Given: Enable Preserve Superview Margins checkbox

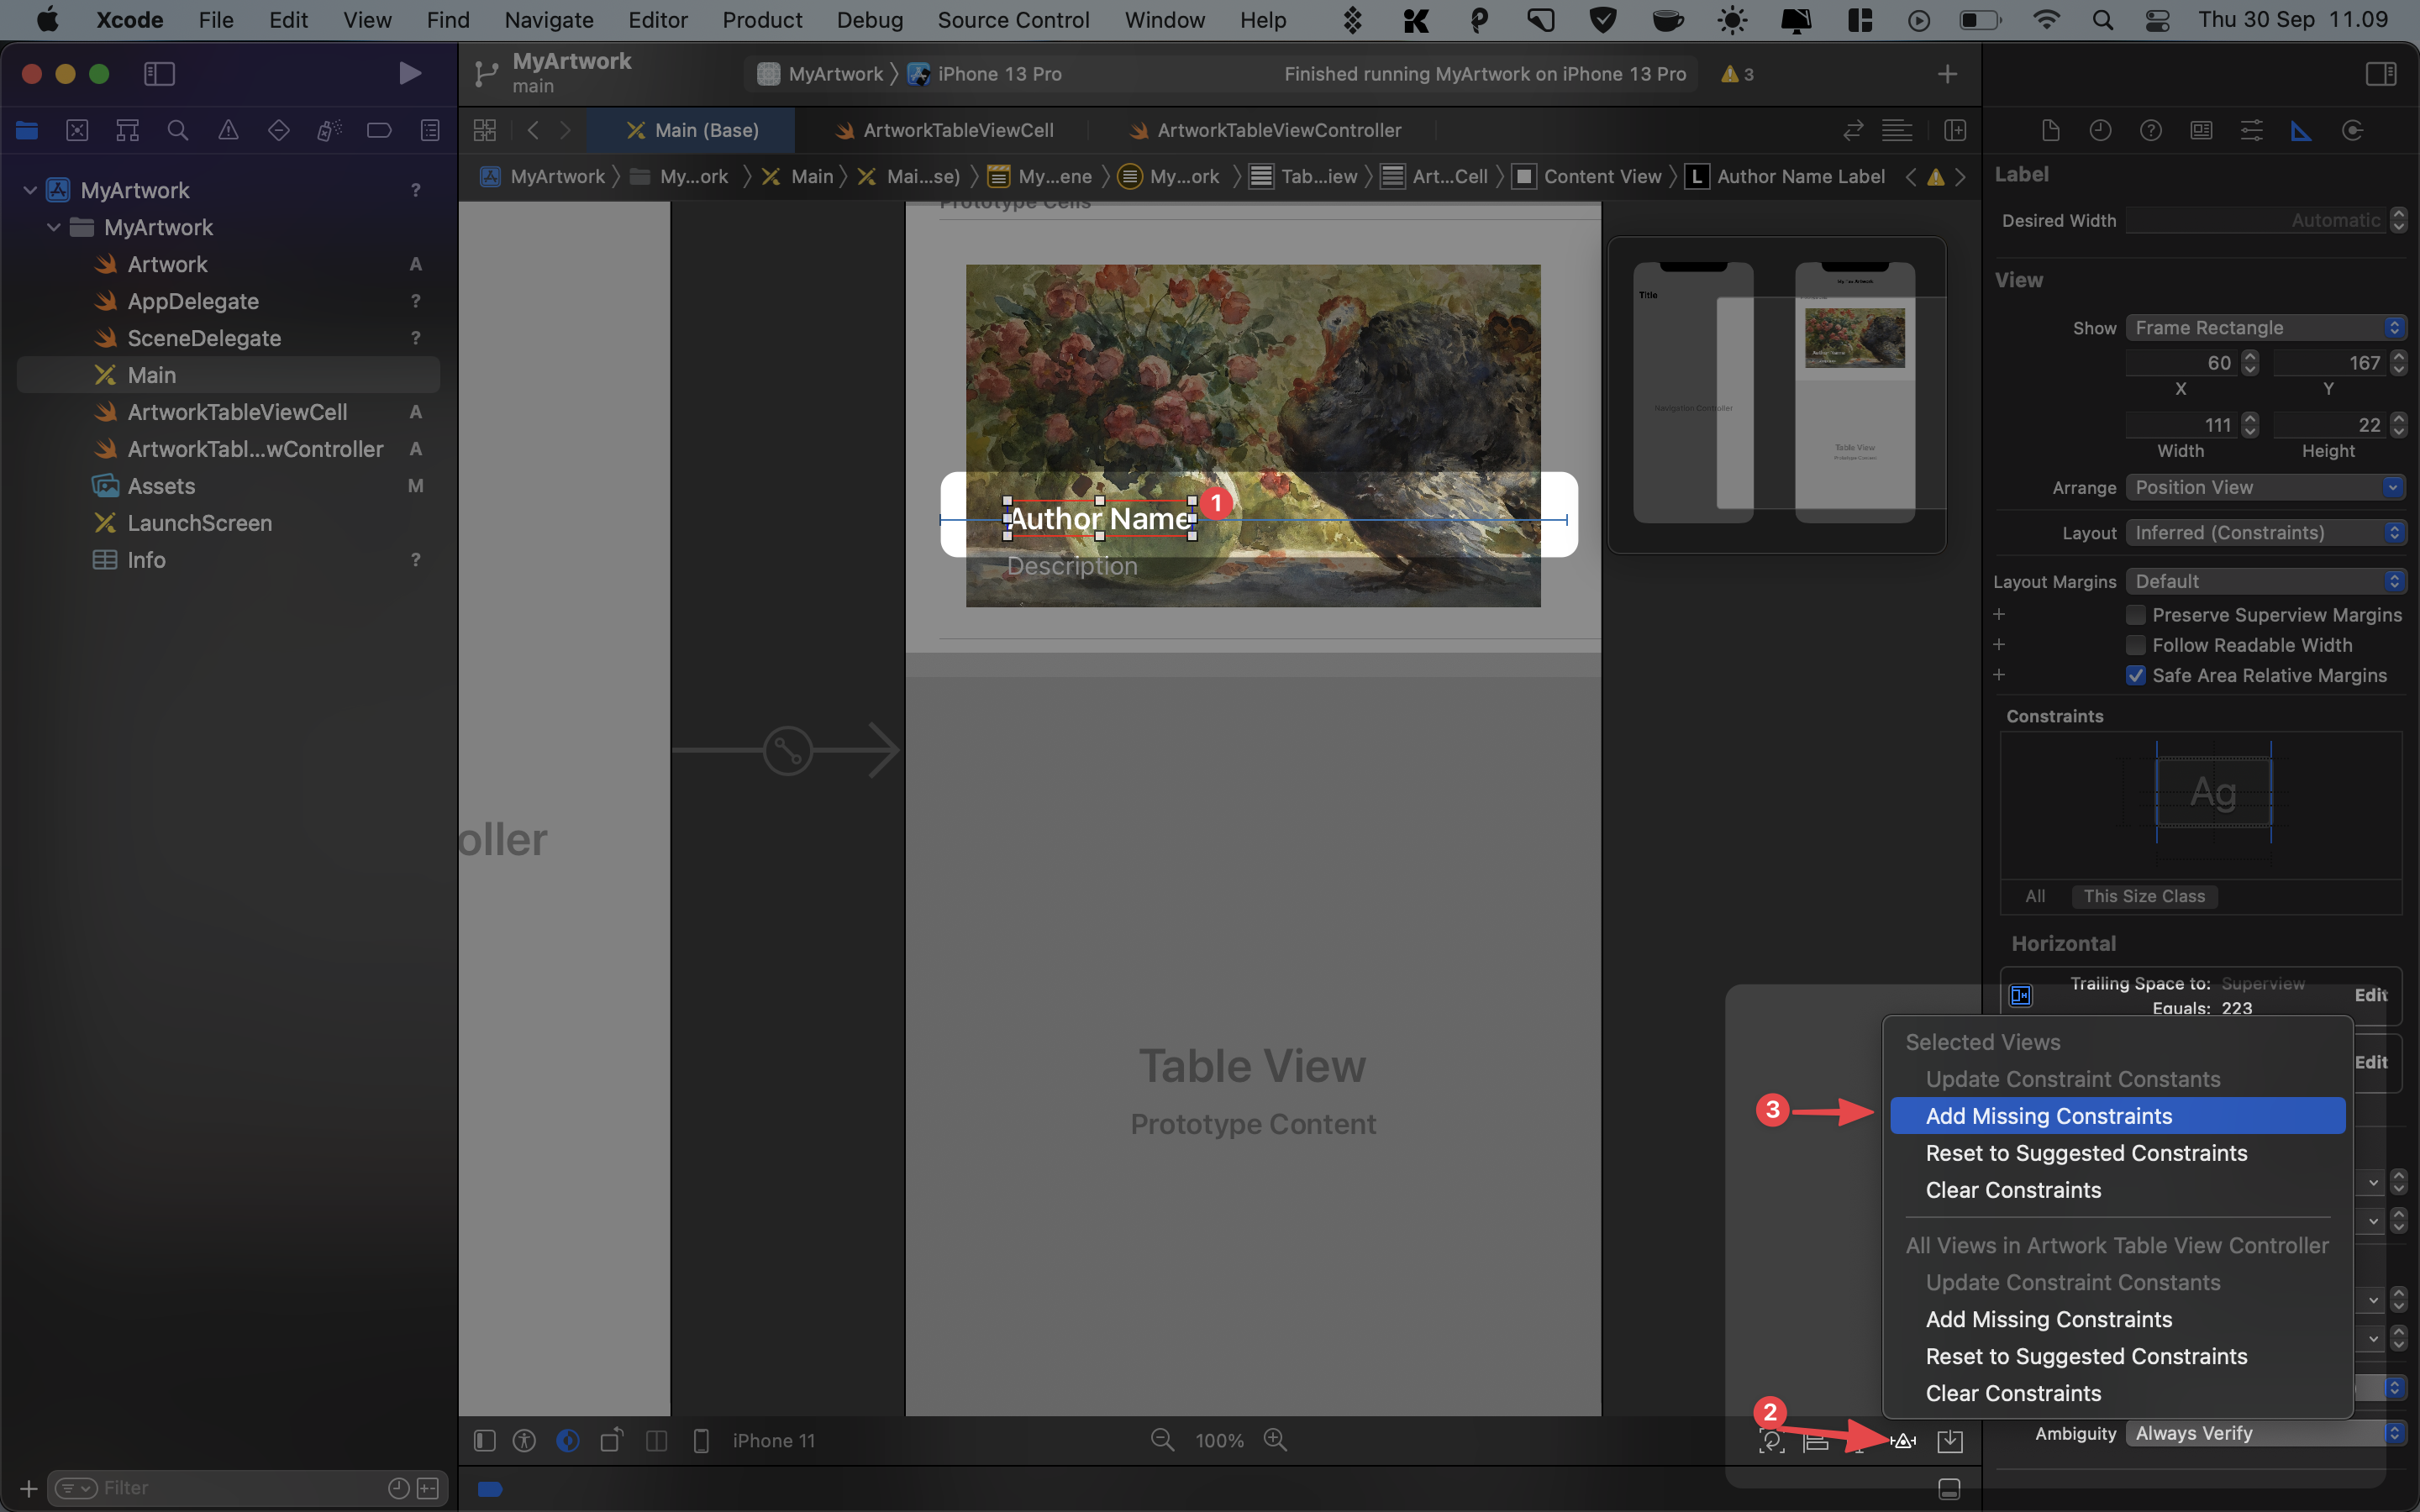Looking at the screenshot, I should click(x=2136, y=615).
